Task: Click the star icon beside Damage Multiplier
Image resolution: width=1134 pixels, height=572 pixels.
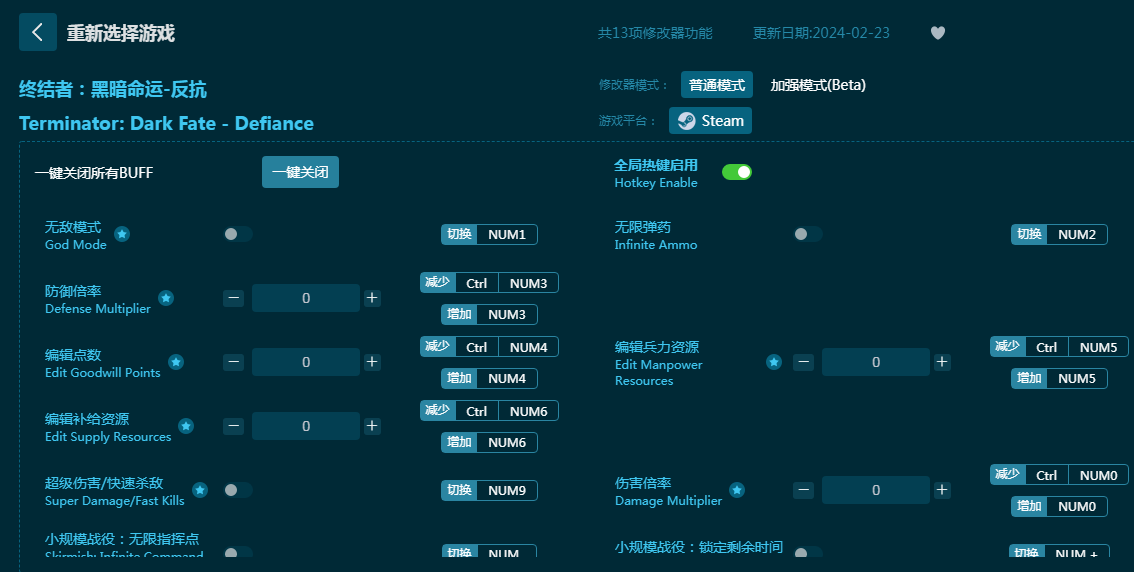Action: pyautogui.click(x=737, y=490)
